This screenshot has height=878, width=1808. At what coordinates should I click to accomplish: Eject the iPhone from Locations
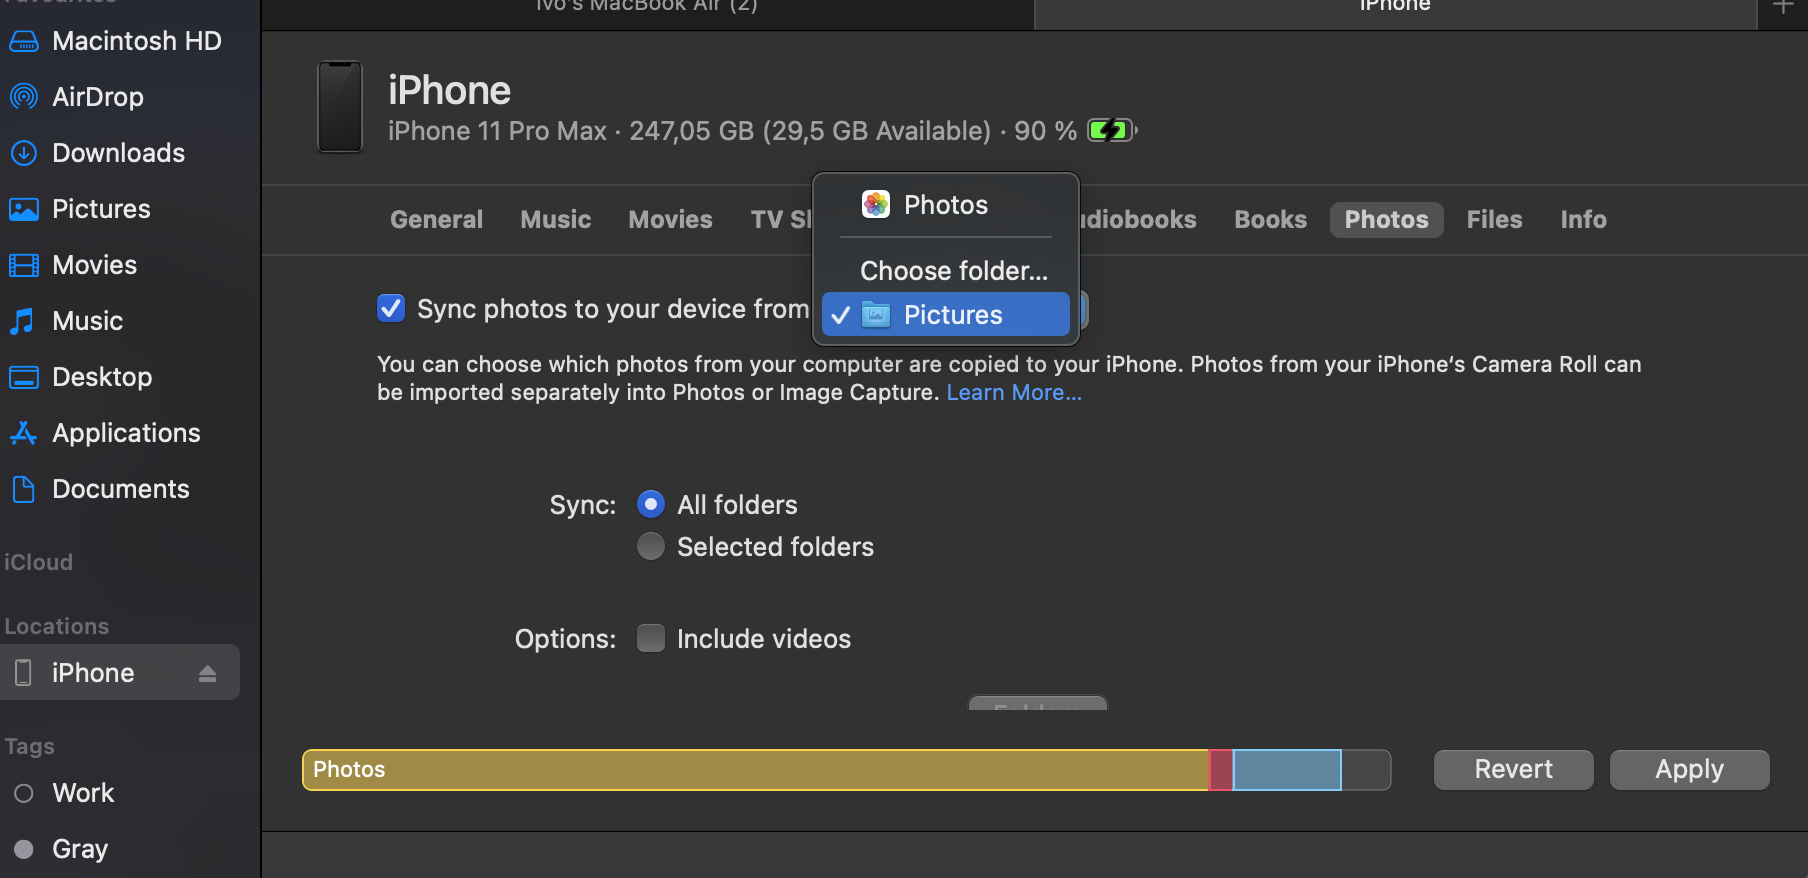207,673
